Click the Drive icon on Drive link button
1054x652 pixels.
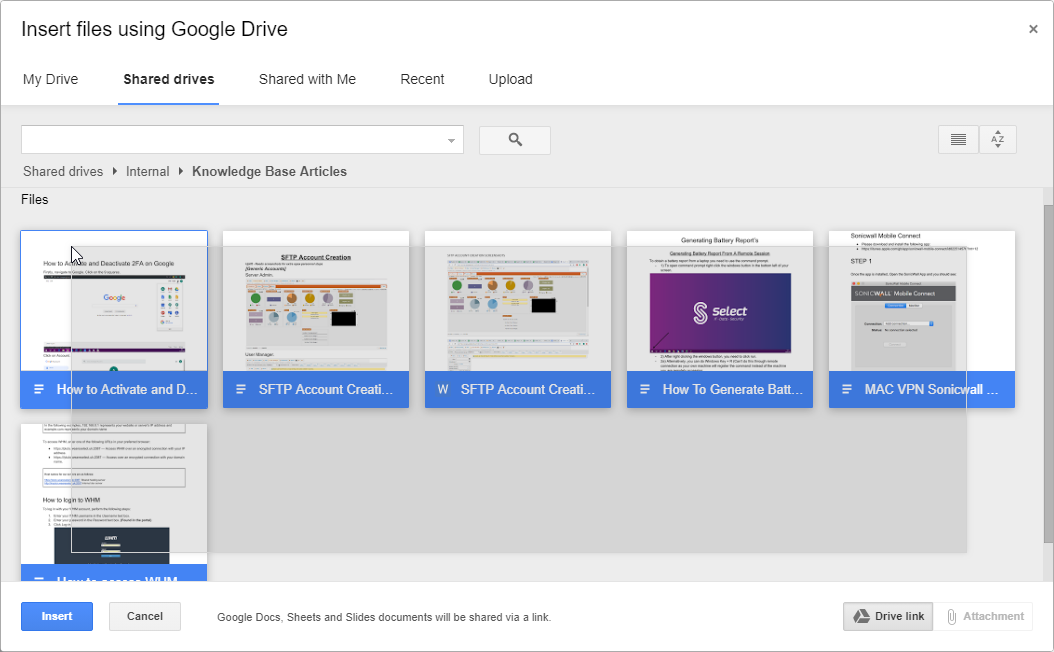[861, 616]
